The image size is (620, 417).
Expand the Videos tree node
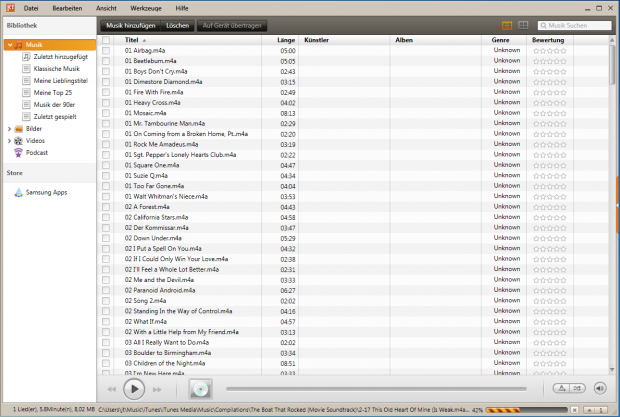point(9,141)
